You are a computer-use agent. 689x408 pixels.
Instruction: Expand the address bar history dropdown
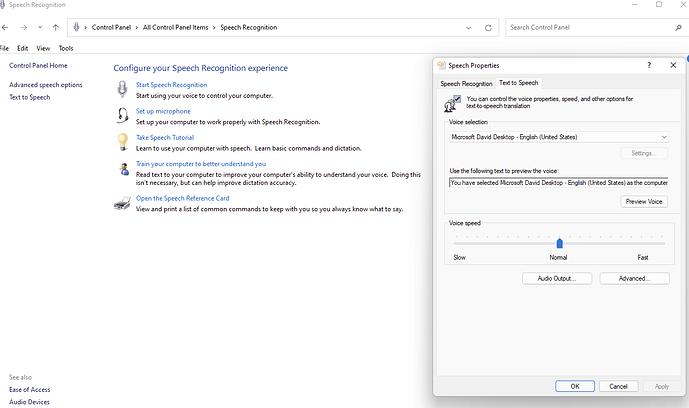point(468,28)
